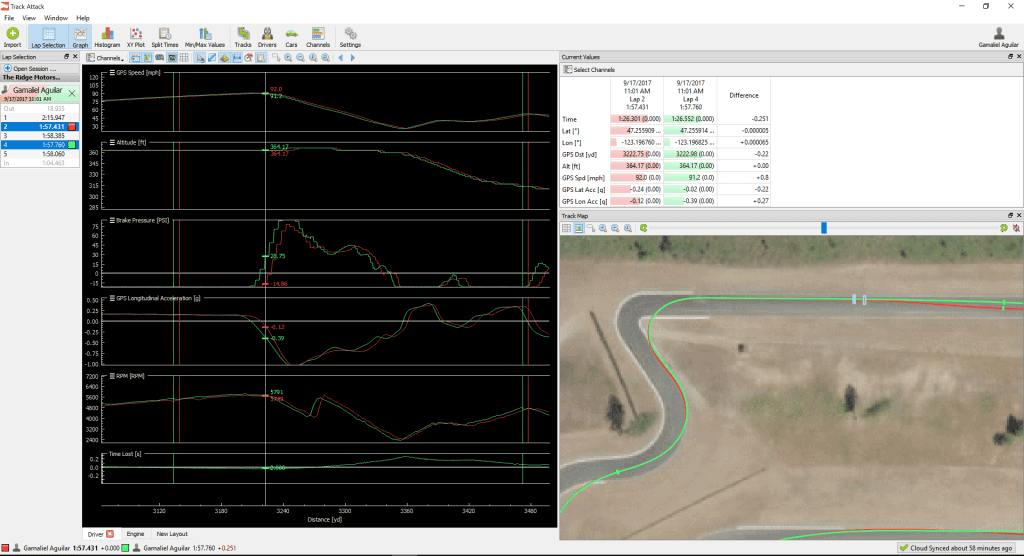Image resolution: width=1024 pixels, height=556 pixels.
Task: Open GPS Speed graph channel menu
Action: [x=112, y=73]
